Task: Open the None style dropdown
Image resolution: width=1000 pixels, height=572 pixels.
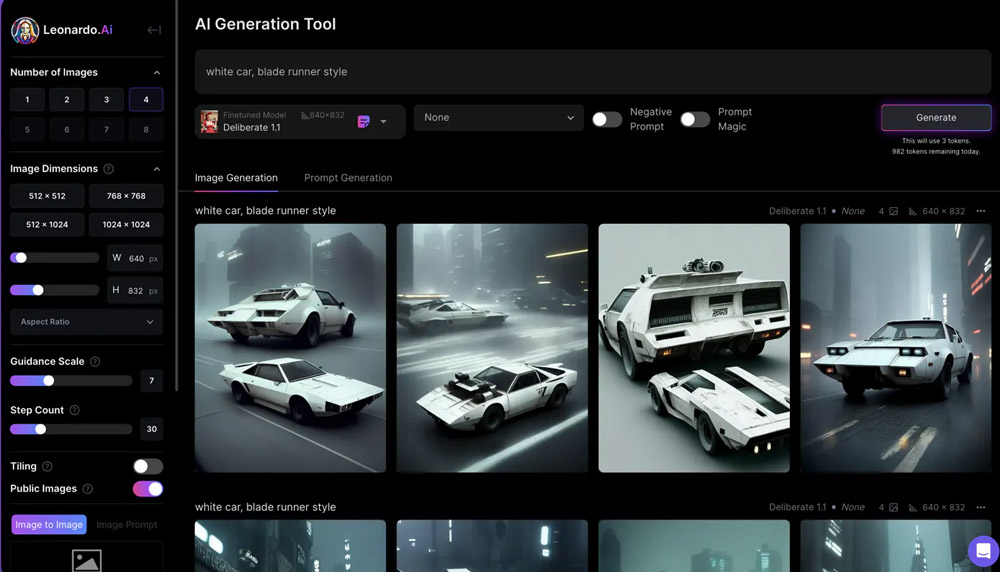Action: [x=499, y=118]
